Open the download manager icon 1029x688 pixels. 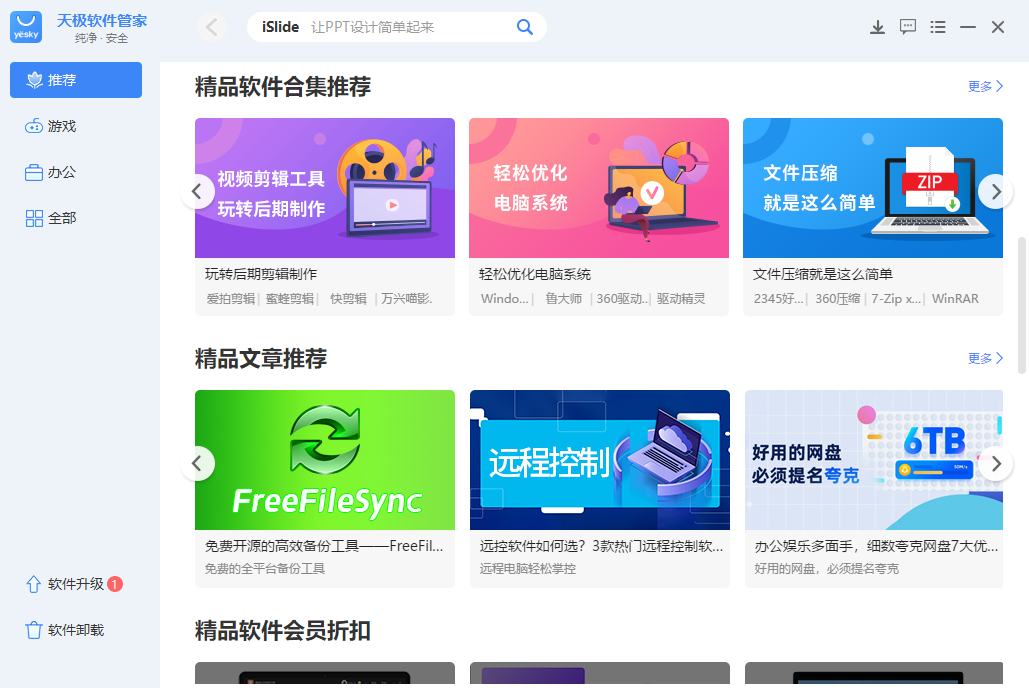(877, 27)
